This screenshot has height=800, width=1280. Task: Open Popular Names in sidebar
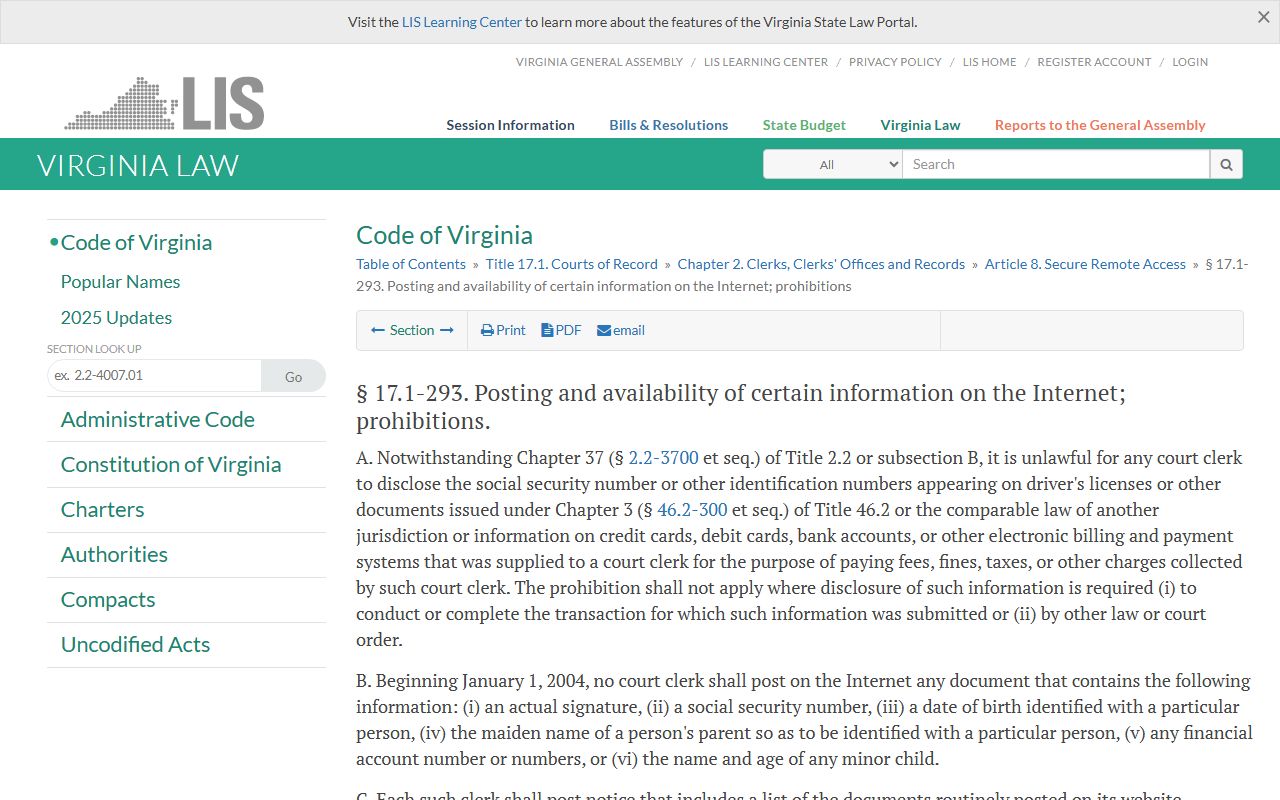click(x=120, y=282)
